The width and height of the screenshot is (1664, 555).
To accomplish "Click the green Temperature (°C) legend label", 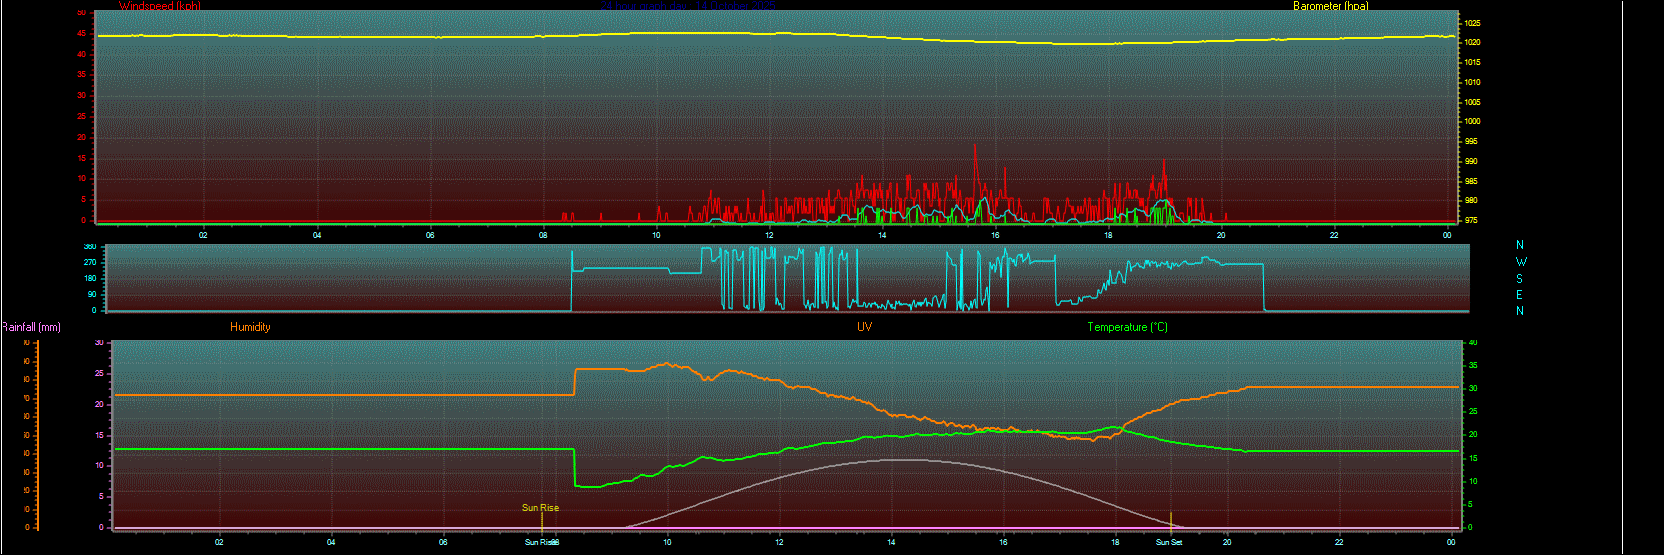I will (x=1127, y=327).
